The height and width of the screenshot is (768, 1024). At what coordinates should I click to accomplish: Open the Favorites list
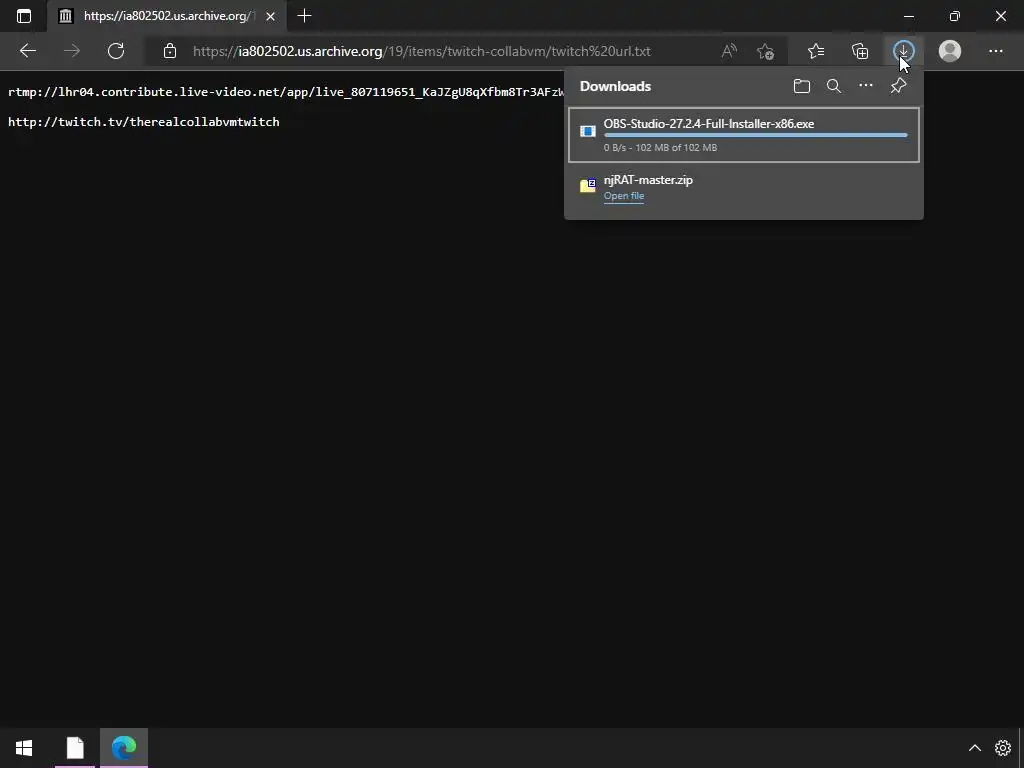(x=816, y=51)
